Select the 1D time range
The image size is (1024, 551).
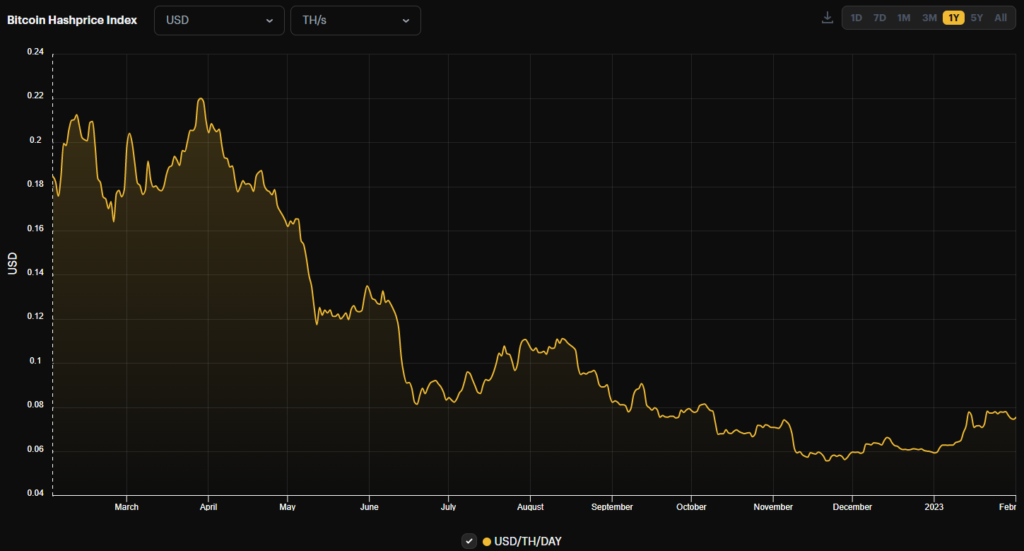tap(856, 18)
